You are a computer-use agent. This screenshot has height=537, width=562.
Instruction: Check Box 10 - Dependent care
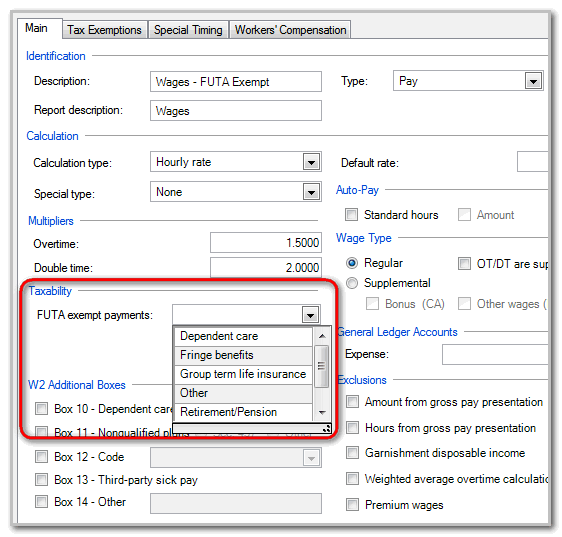tap(41, 409)
